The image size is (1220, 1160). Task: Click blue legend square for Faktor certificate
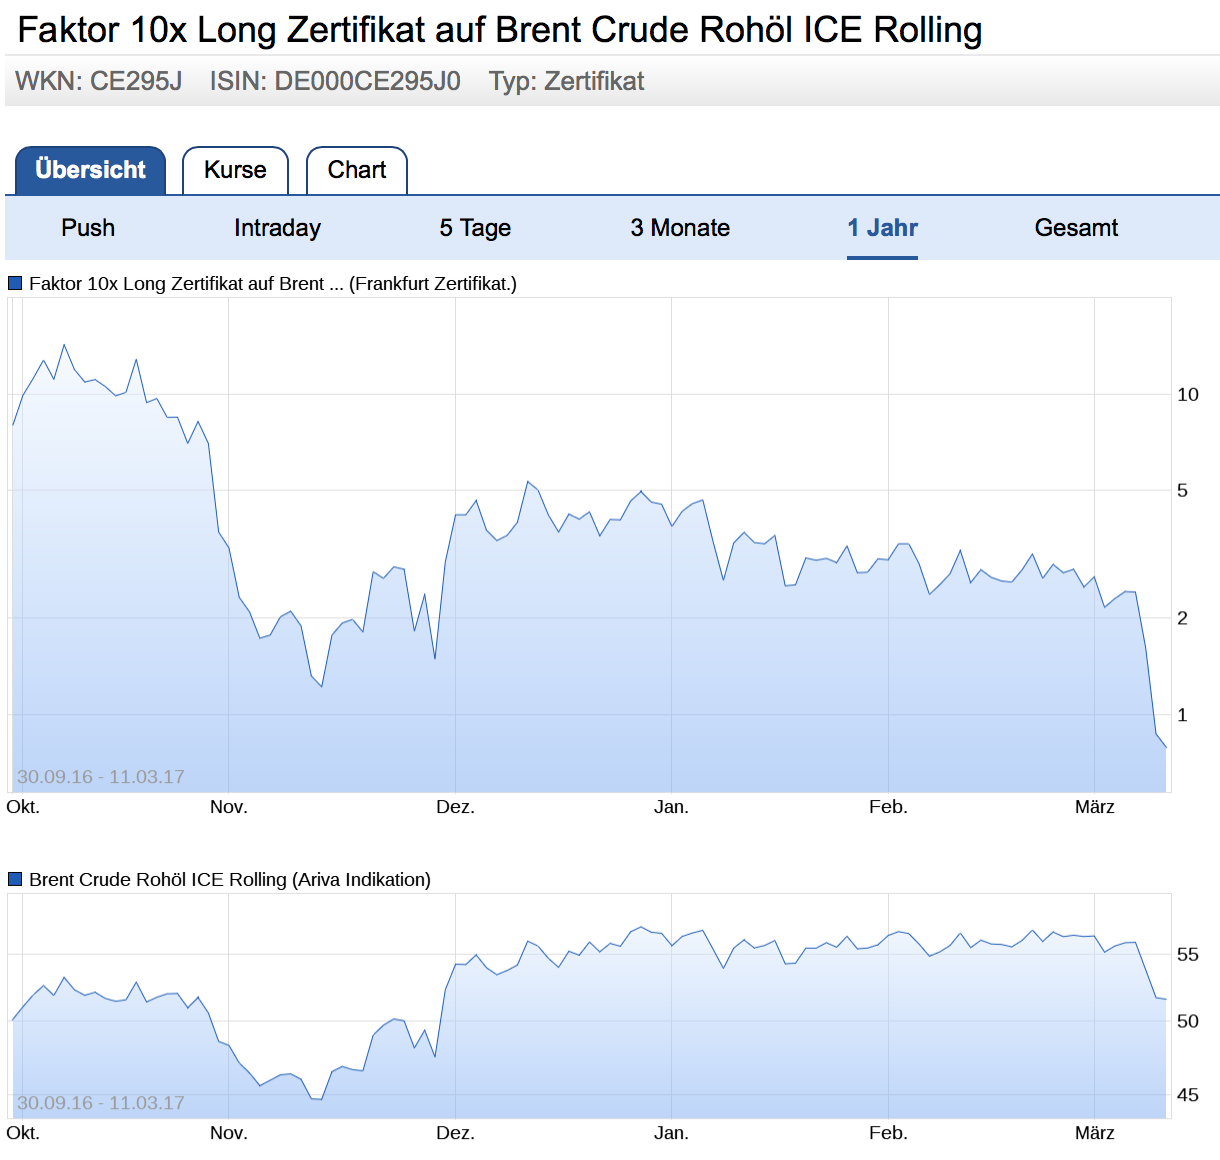tap(15, 284)
